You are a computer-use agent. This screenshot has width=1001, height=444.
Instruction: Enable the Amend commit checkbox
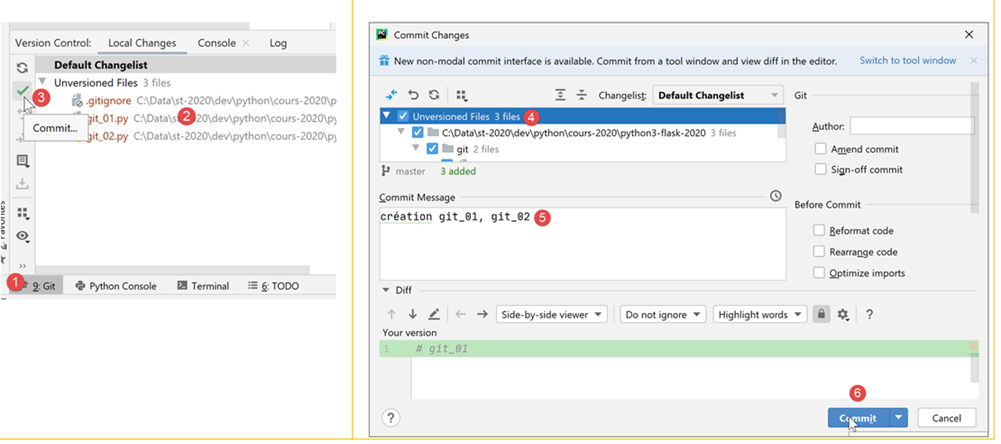pyautogui.click(x=821, y=149)
